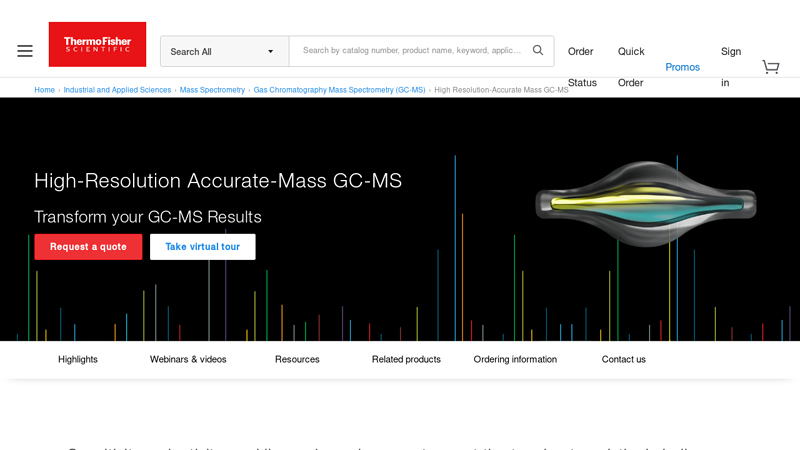The height and width of the screenshot is (450, 800).
Task: Open Order Status
Action: click(582, 67)
